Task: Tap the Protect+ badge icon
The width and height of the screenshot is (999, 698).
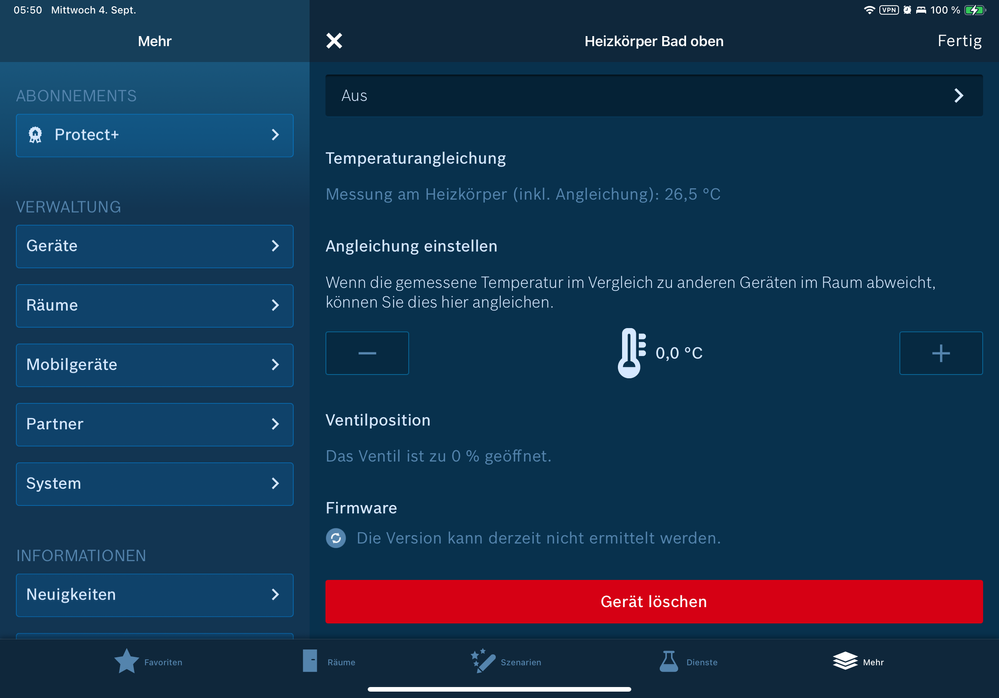Action: point(35,135)
